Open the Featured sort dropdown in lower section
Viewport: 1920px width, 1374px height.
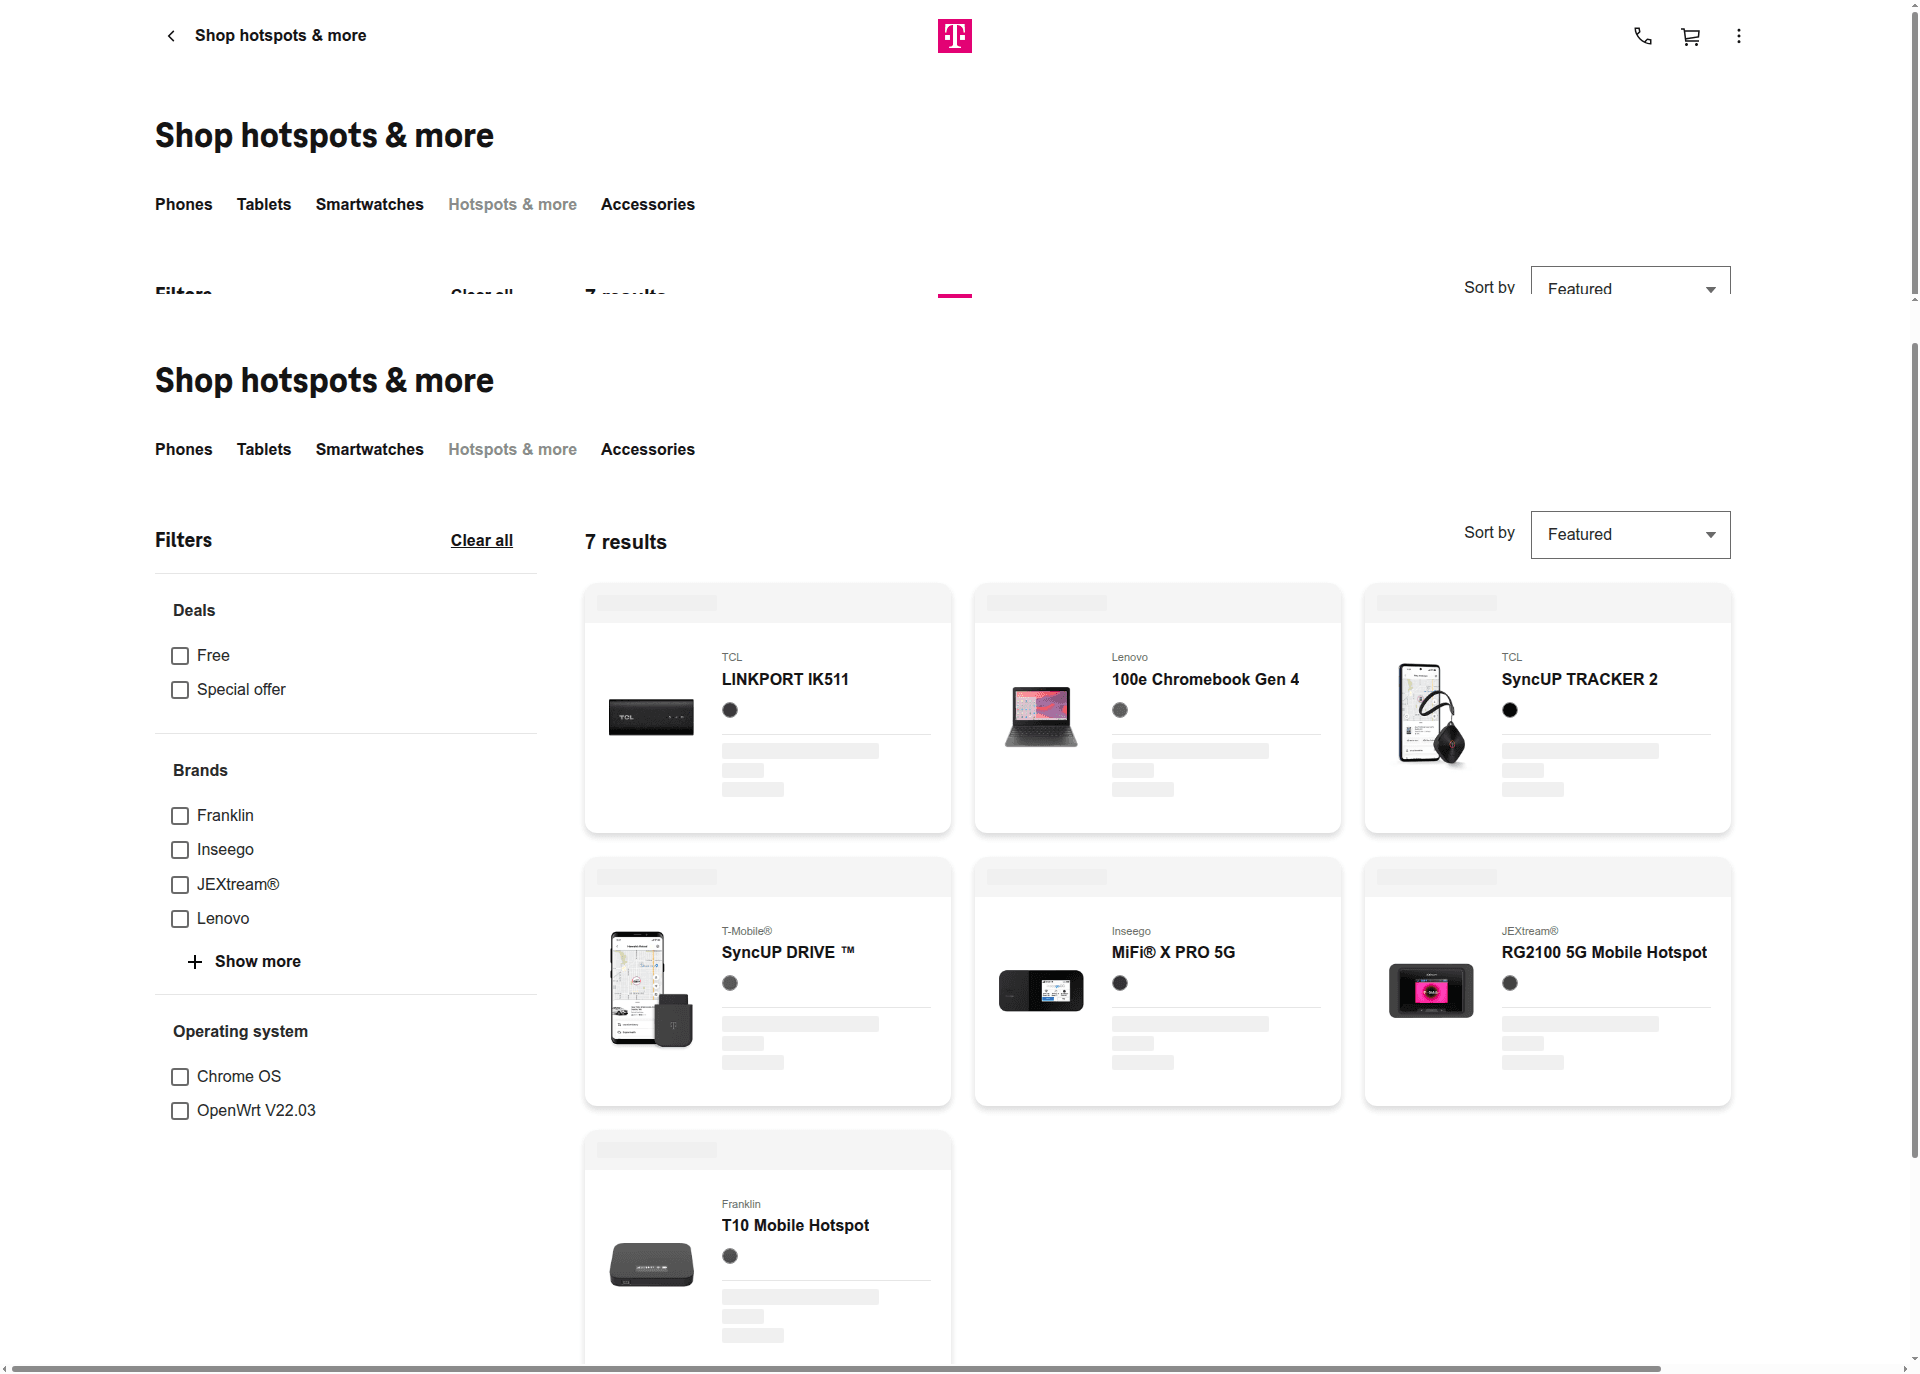[1630, 535]
